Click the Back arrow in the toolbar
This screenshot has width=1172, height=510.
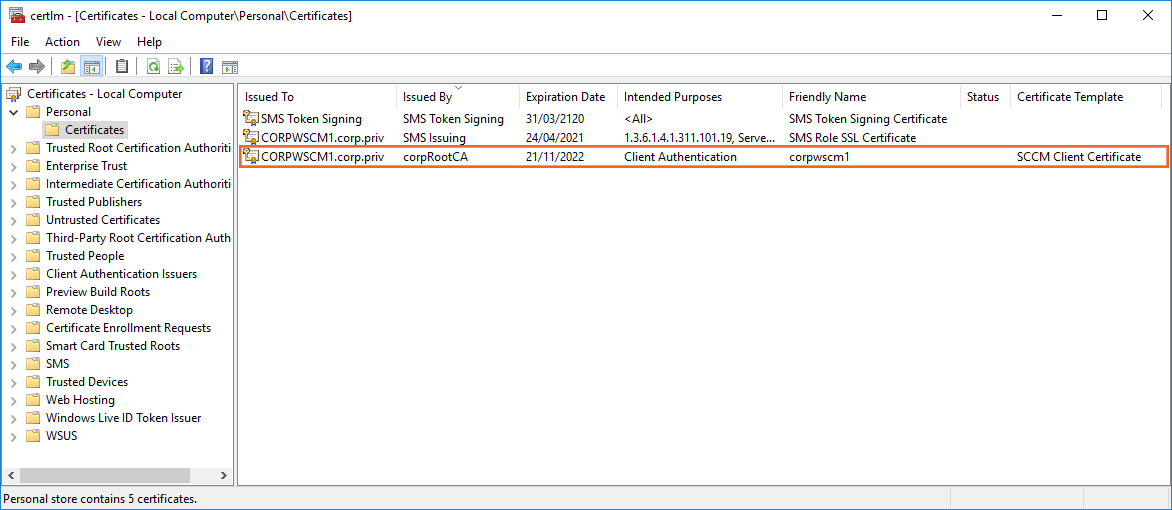tap(14, 67)
